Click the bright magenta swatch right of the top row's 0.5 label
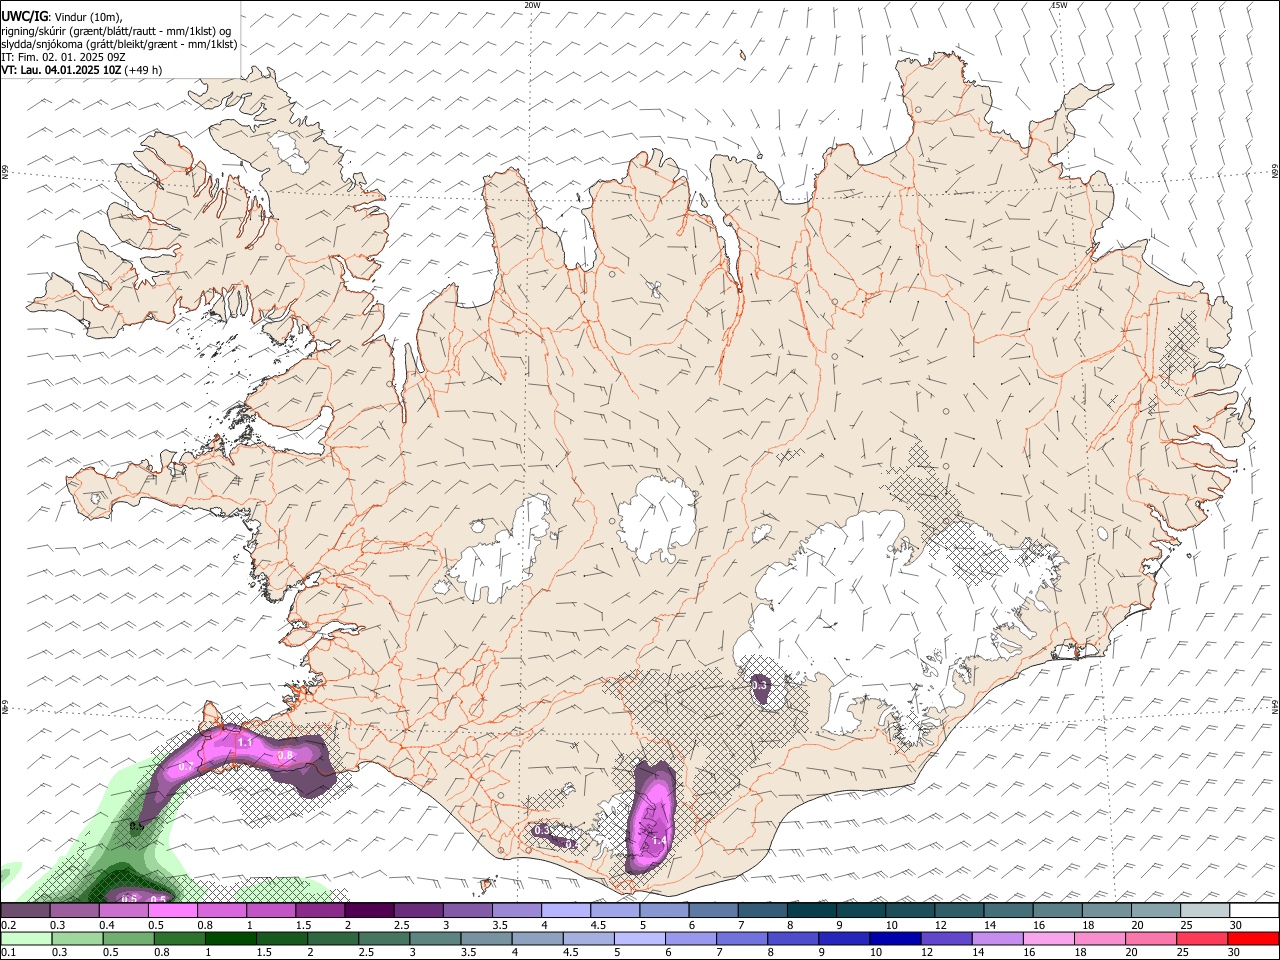This screenshot has width=1280, height=960. [x=173, y=910]
